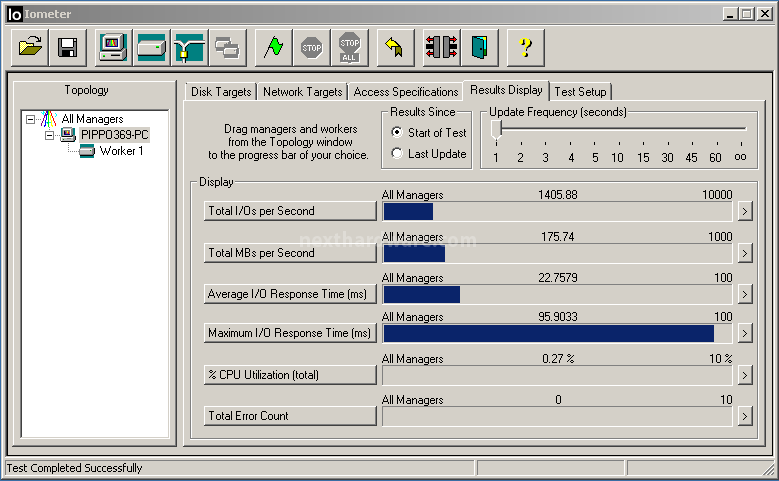Click the Total Error Count button

tap(290, 416)
